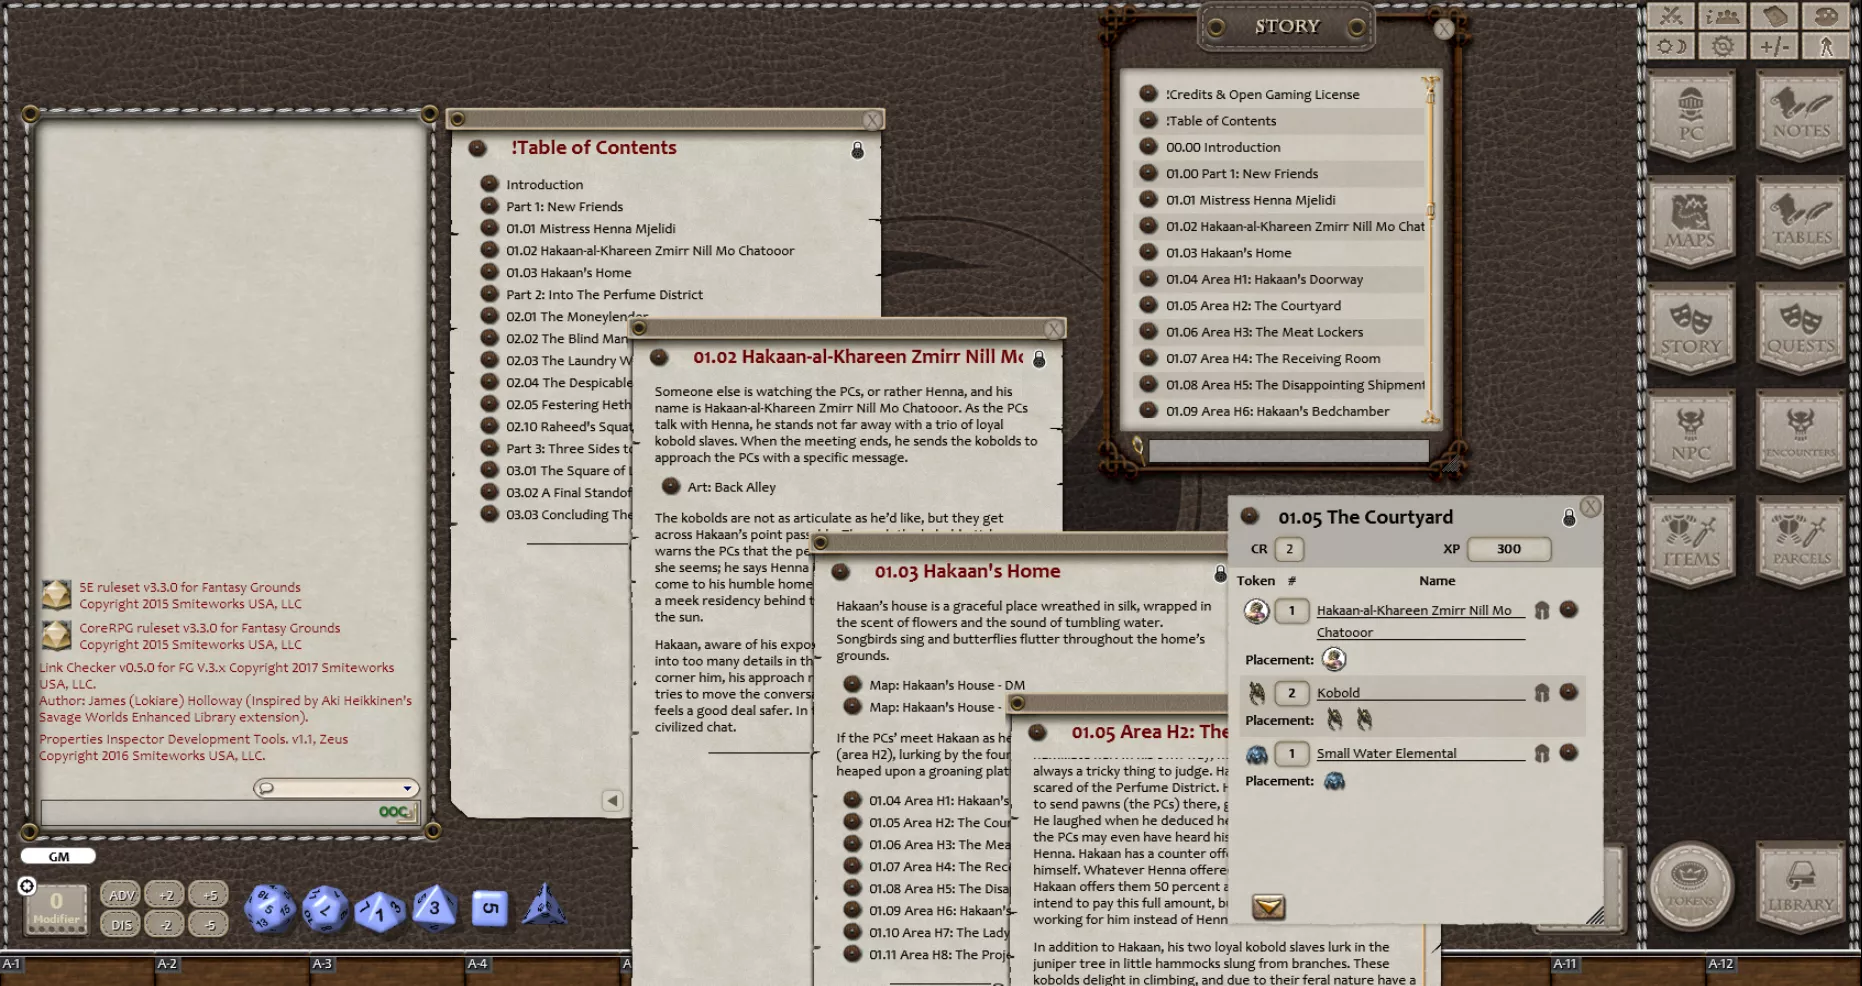Click the d4 die
The image size is (1862, 986).
[x=544, y=904]
